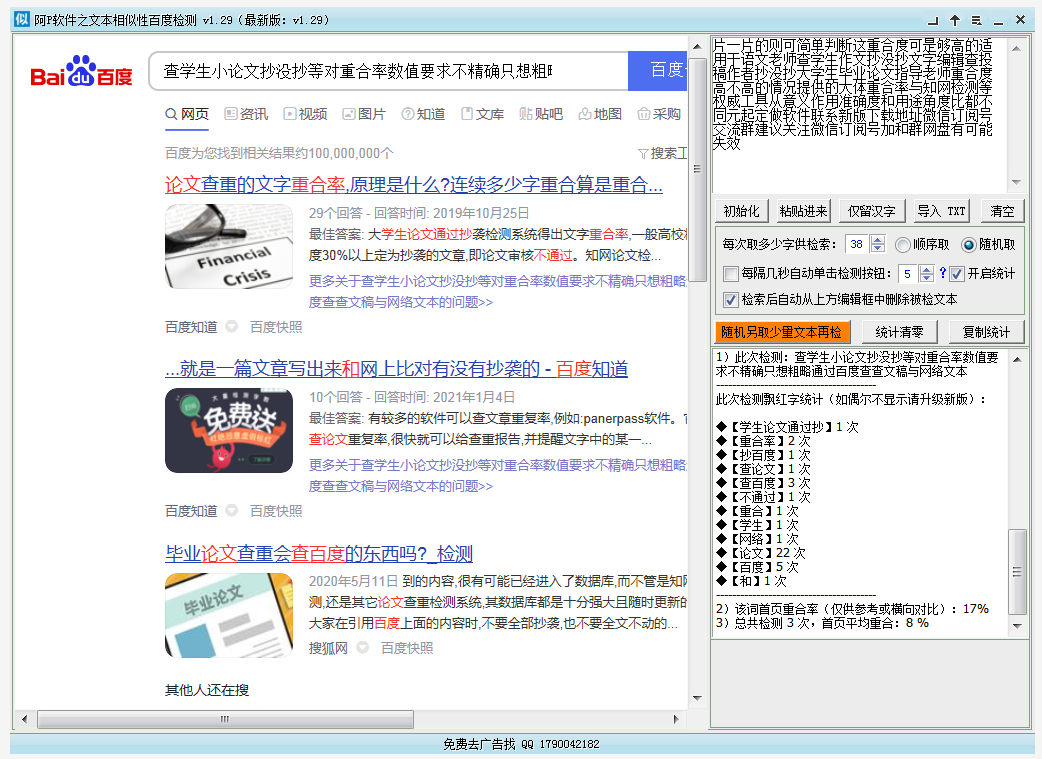Click the down arrow of the text editor scrollbar
This screenshot has height=759, width=1042.
[1016, 181]
